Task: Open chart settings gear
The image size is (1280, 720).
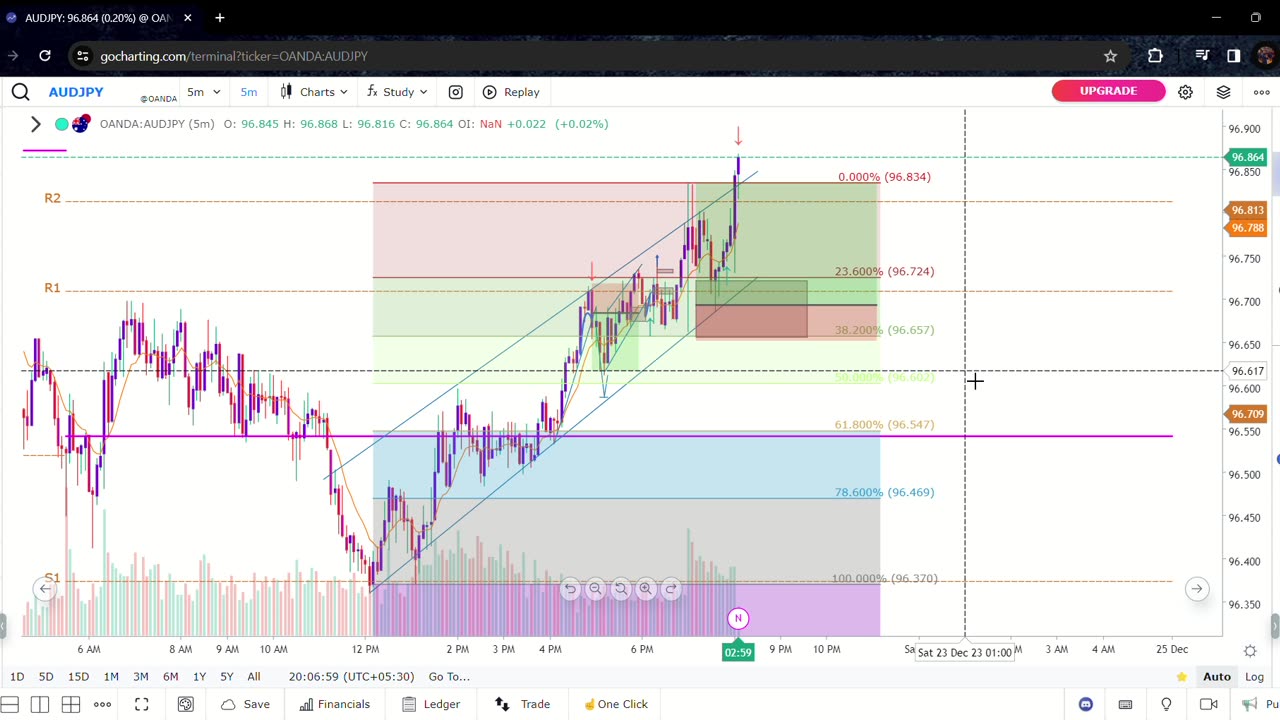Action: 1185,92
